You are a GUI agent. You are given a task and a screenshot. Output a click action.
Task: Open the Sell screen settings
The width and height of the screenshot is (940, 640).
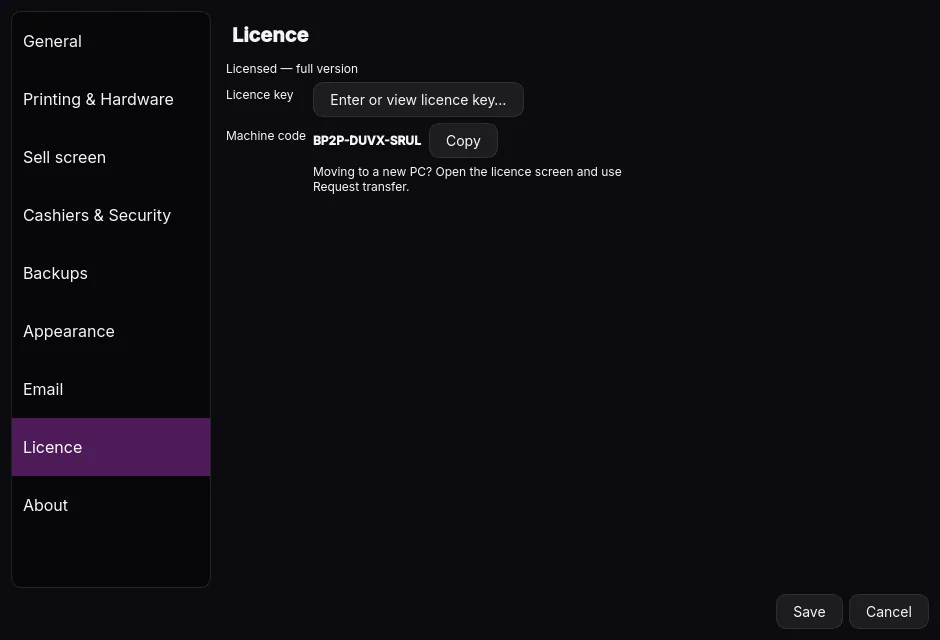111,158
